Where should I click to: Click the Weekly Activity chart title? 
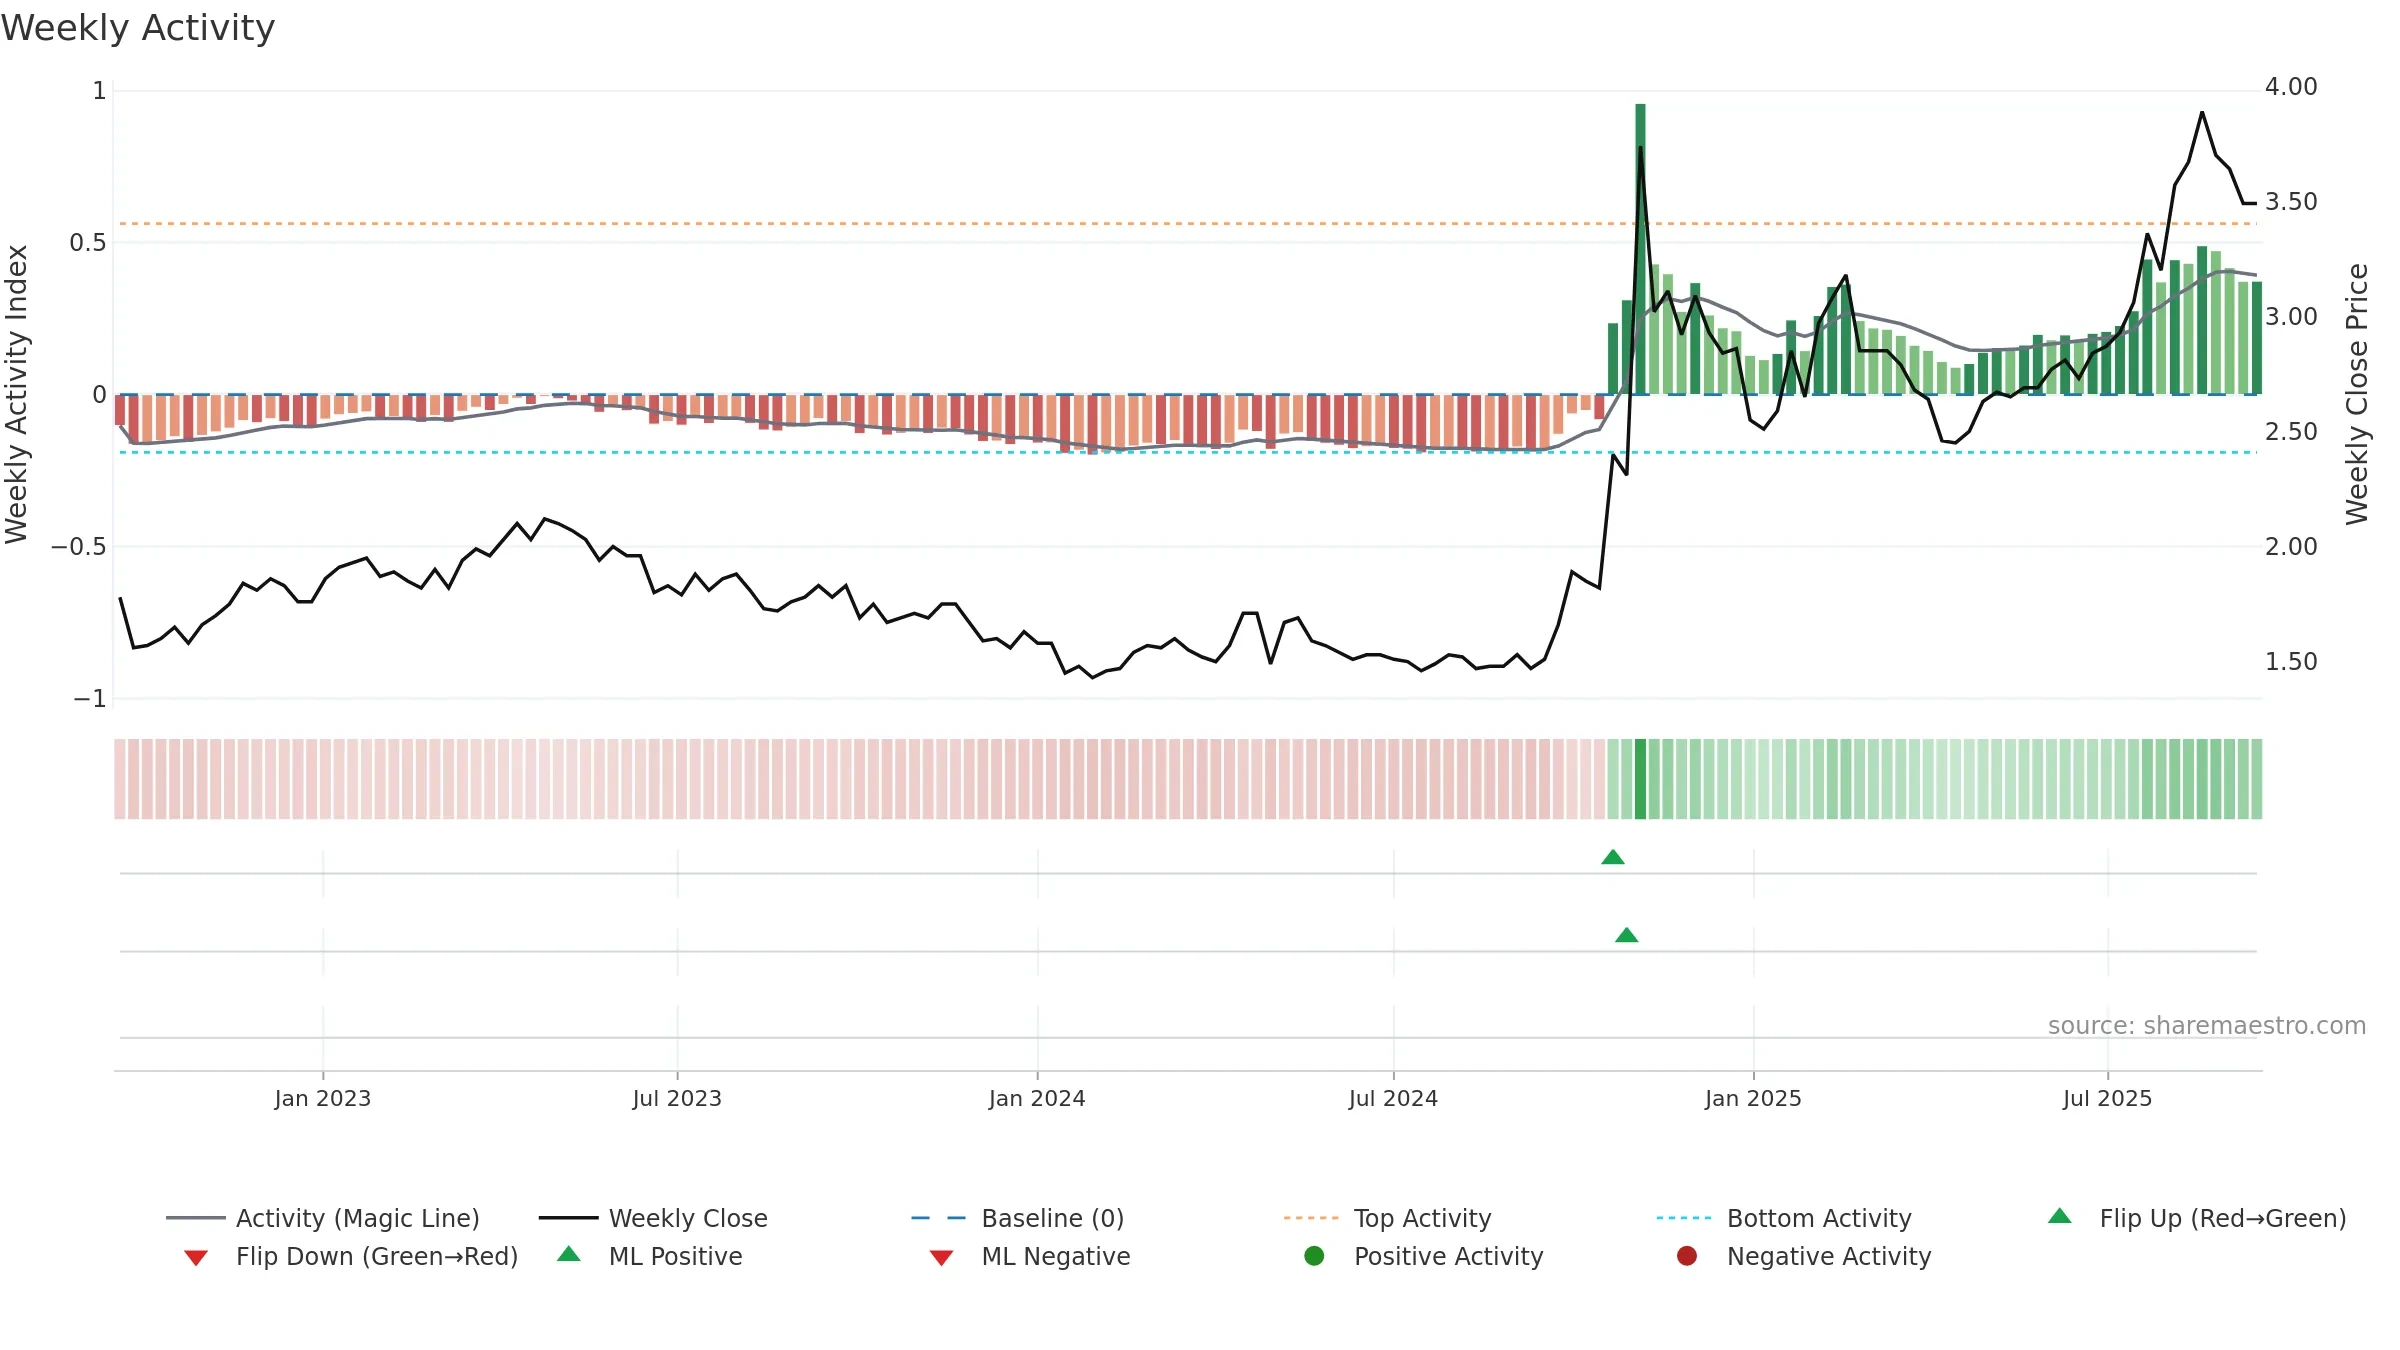[138, 28]
